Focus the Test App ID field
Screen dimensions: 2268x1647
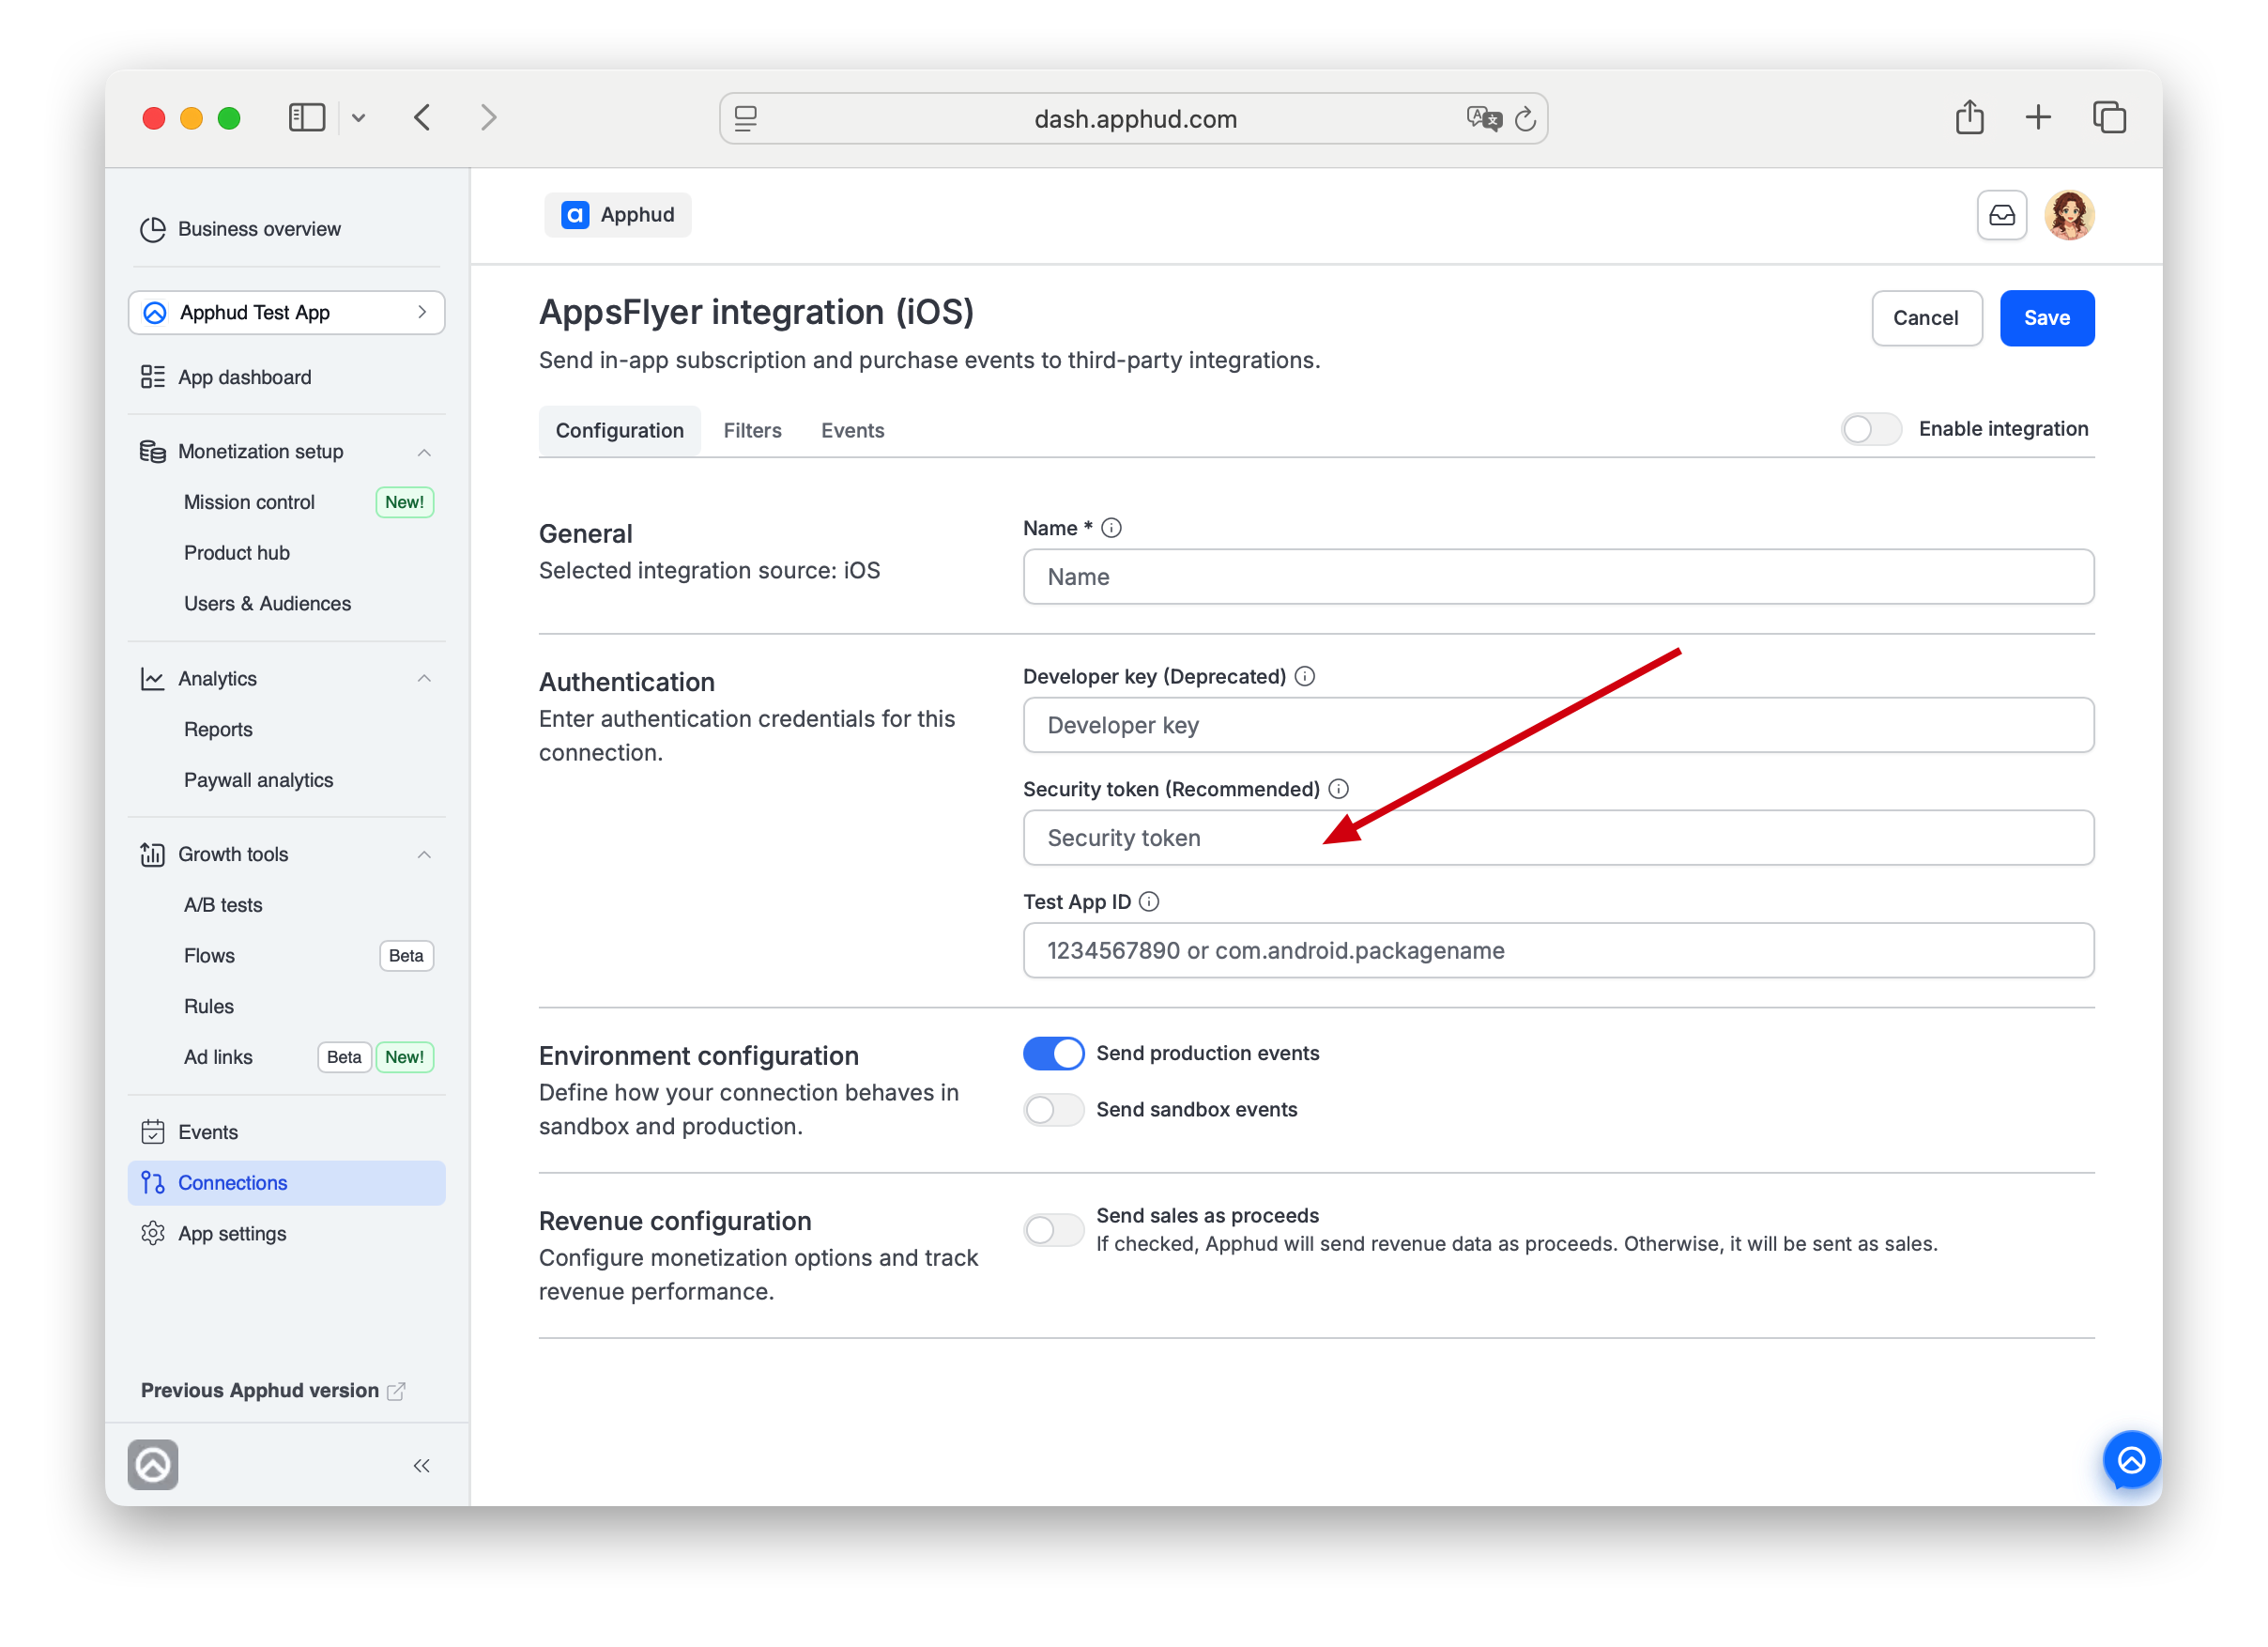[1558, 951]
